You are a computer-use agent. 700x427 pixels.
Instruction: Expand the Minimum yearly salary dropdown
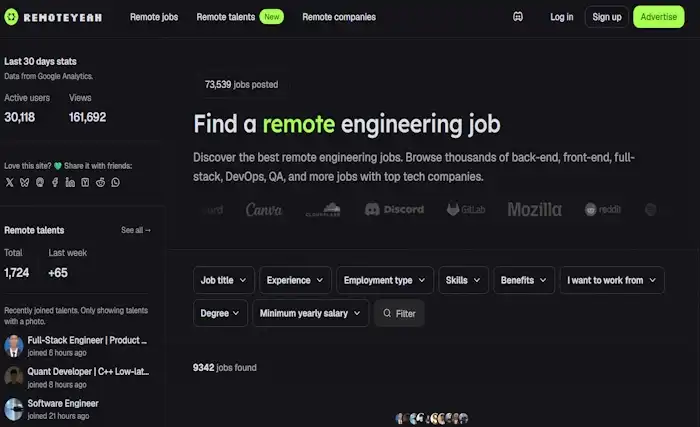(x=311, y=313)
